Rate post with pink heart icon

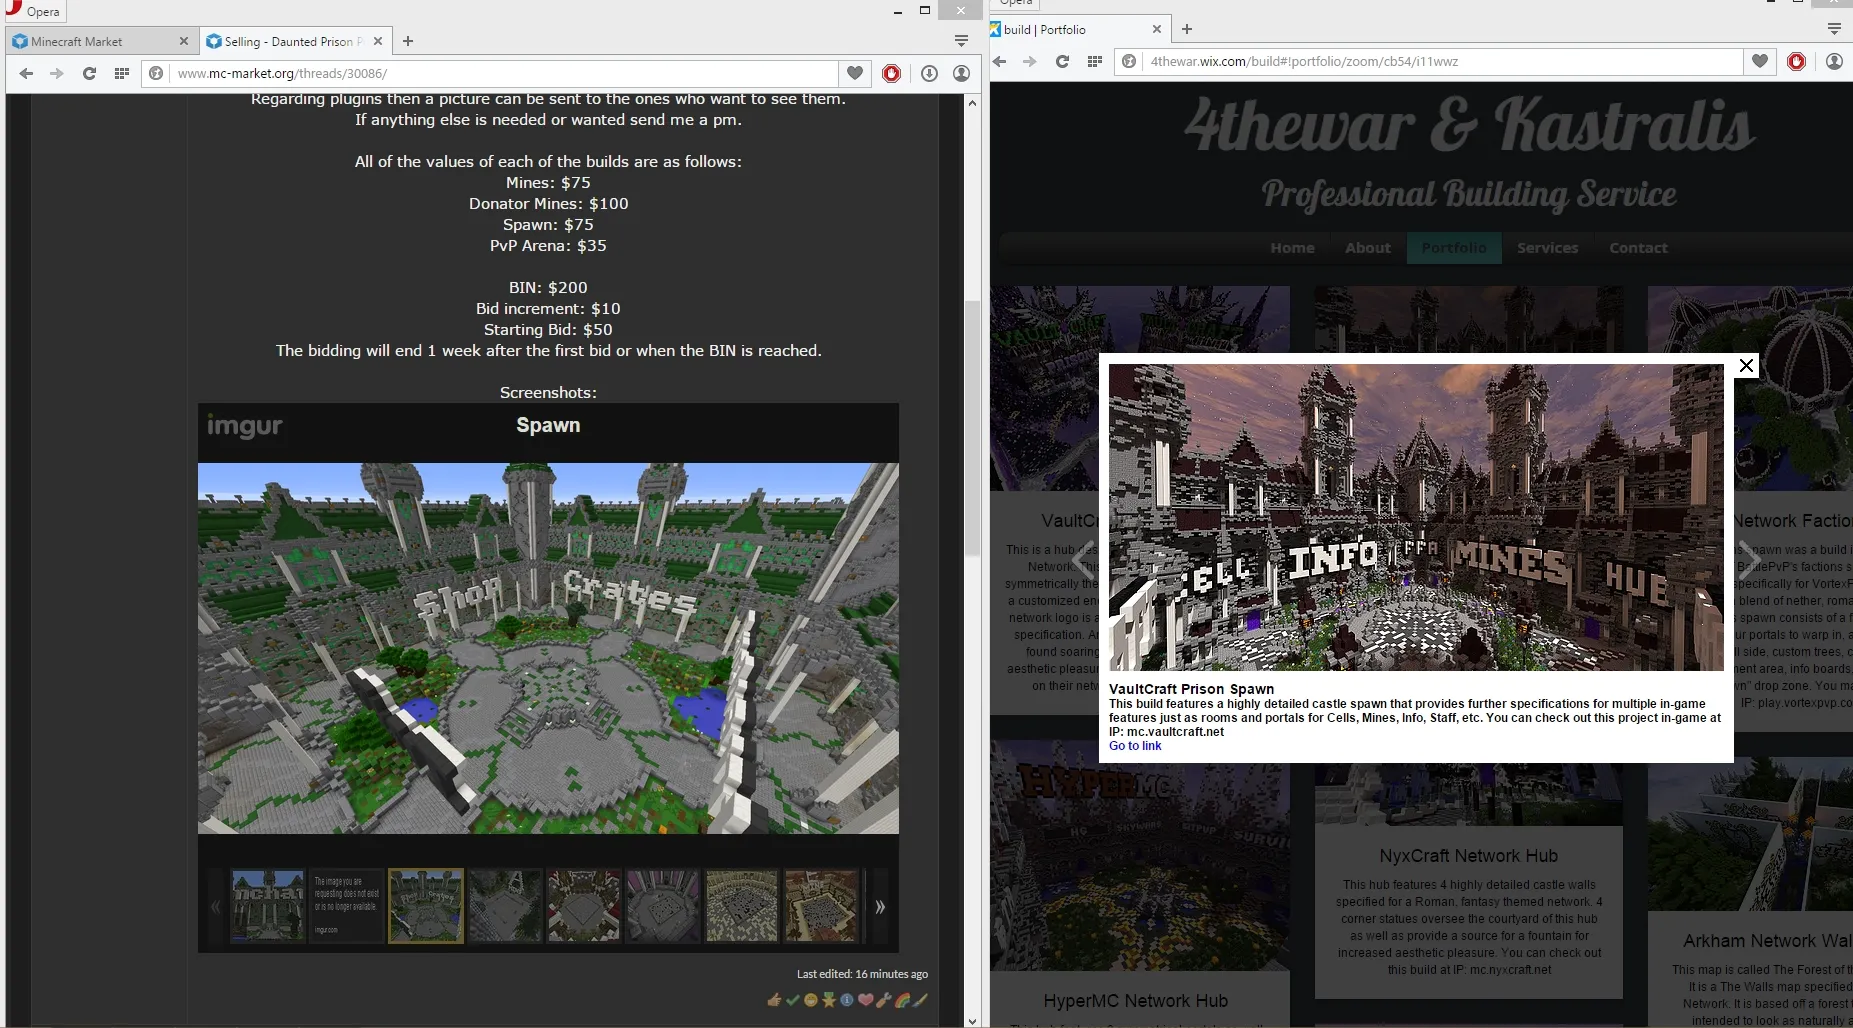point(866,1000)
